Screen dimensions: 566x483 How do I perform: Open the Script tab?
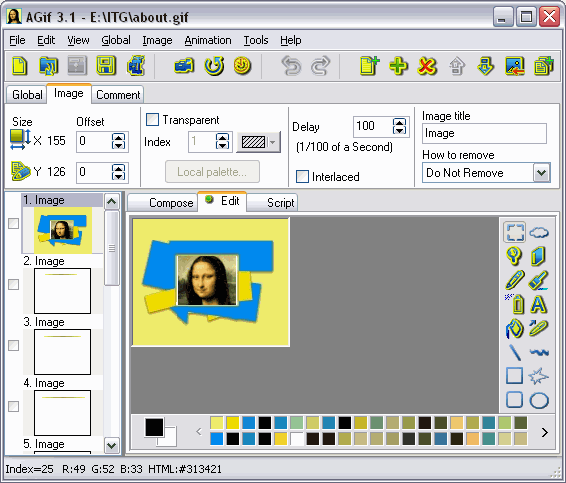(280, 203)
